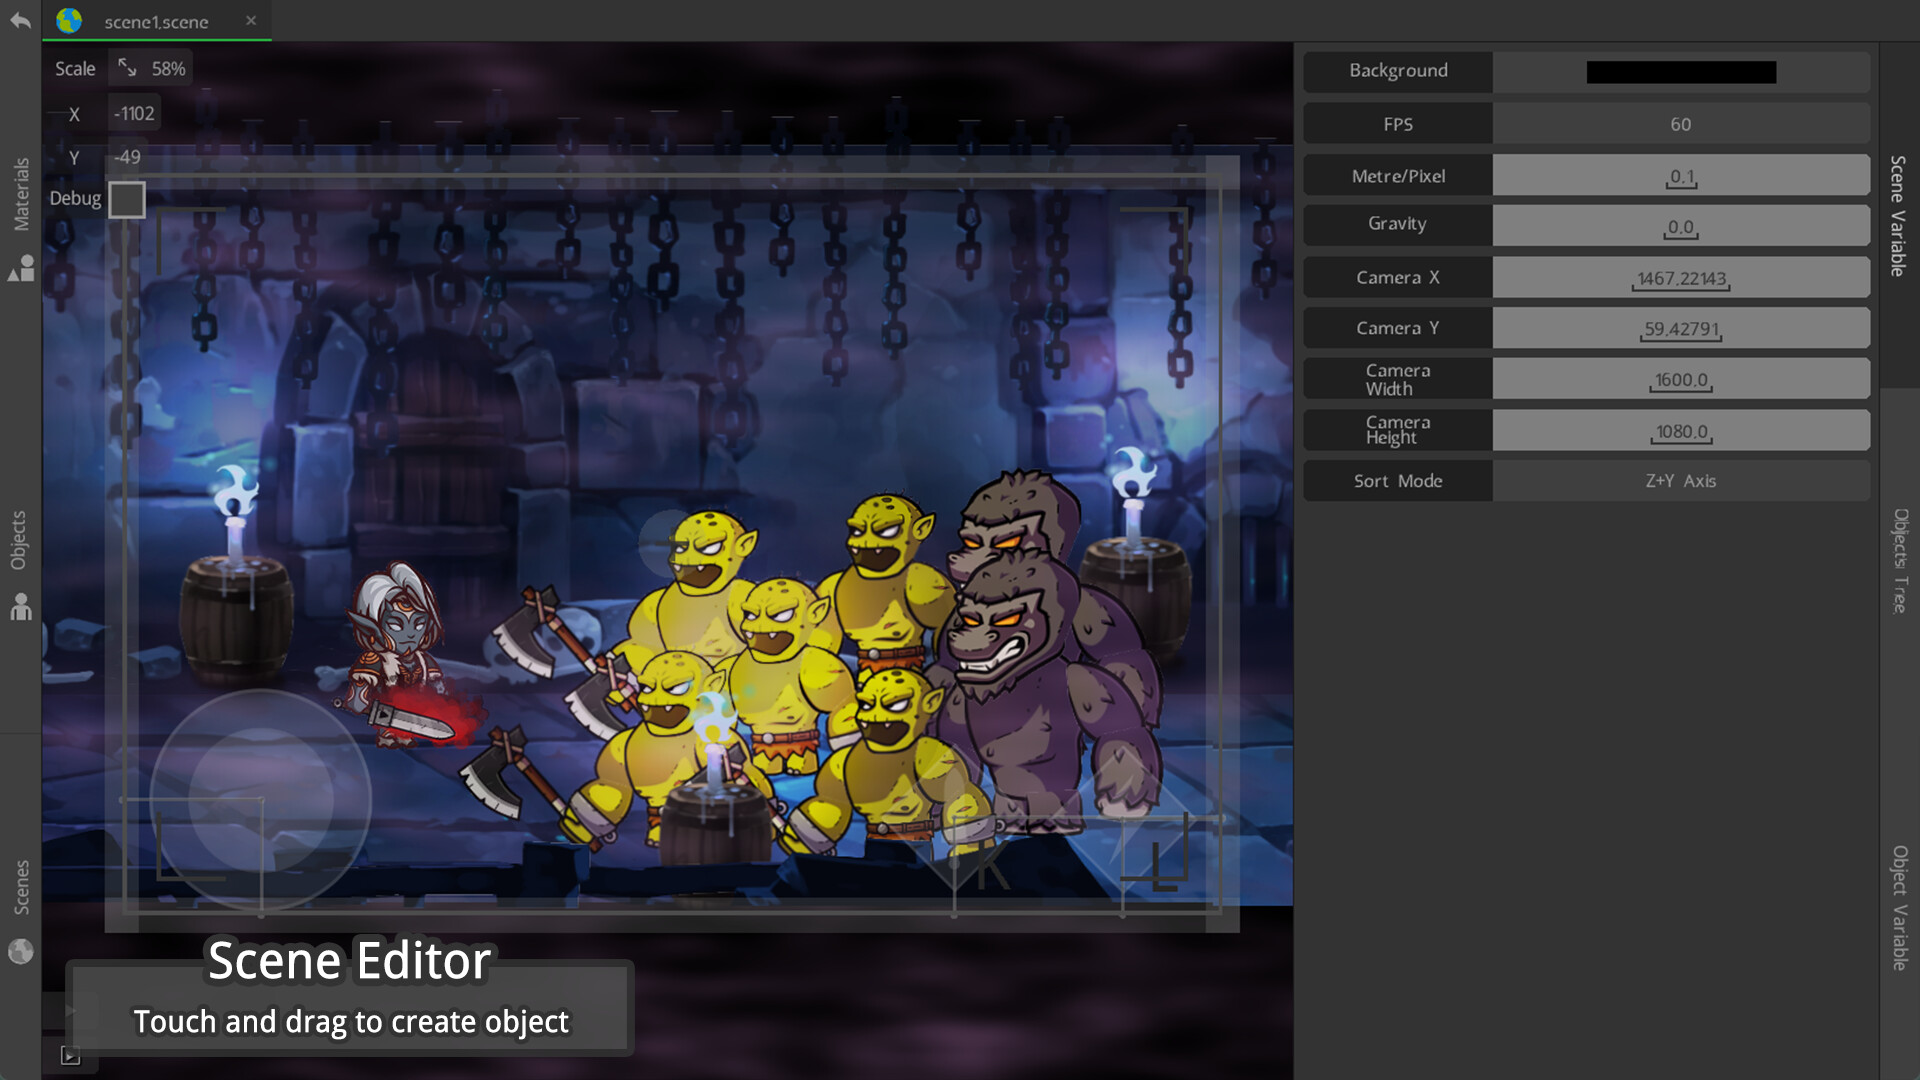Open the Scenes globe icon
Viewport: 1920px width, 1080px height.
(22, 952)
